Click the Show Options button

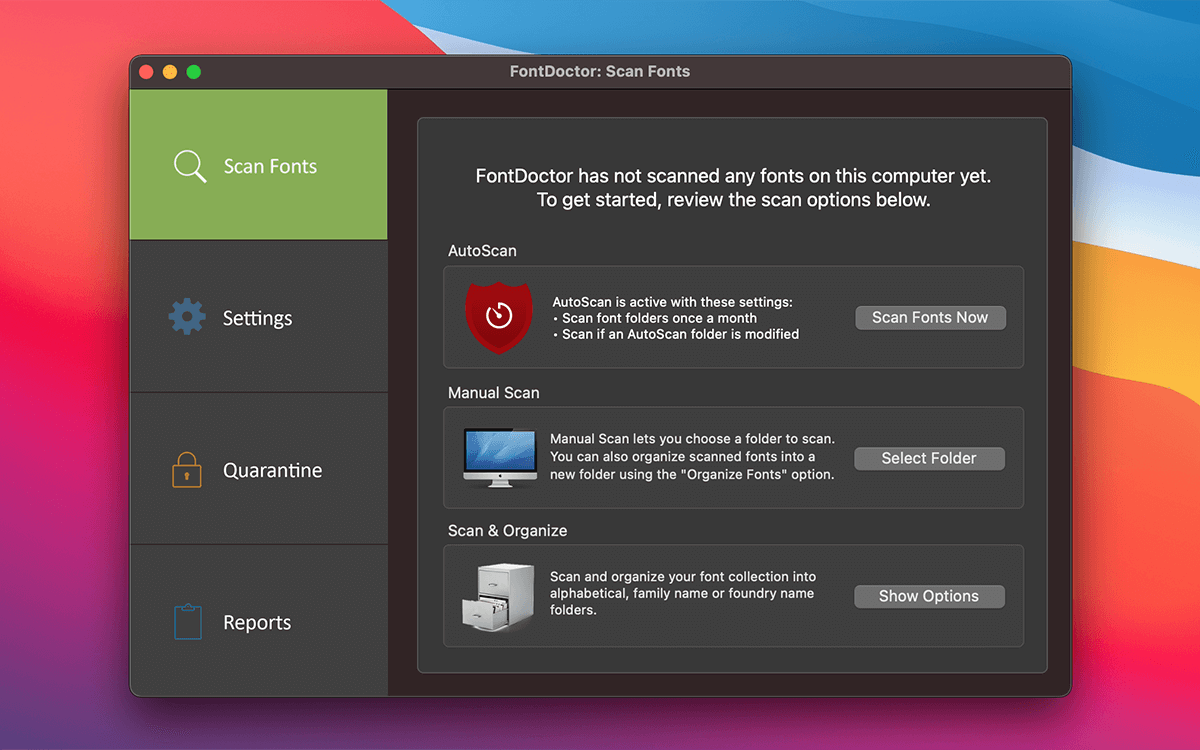click(x=929, y=596)
